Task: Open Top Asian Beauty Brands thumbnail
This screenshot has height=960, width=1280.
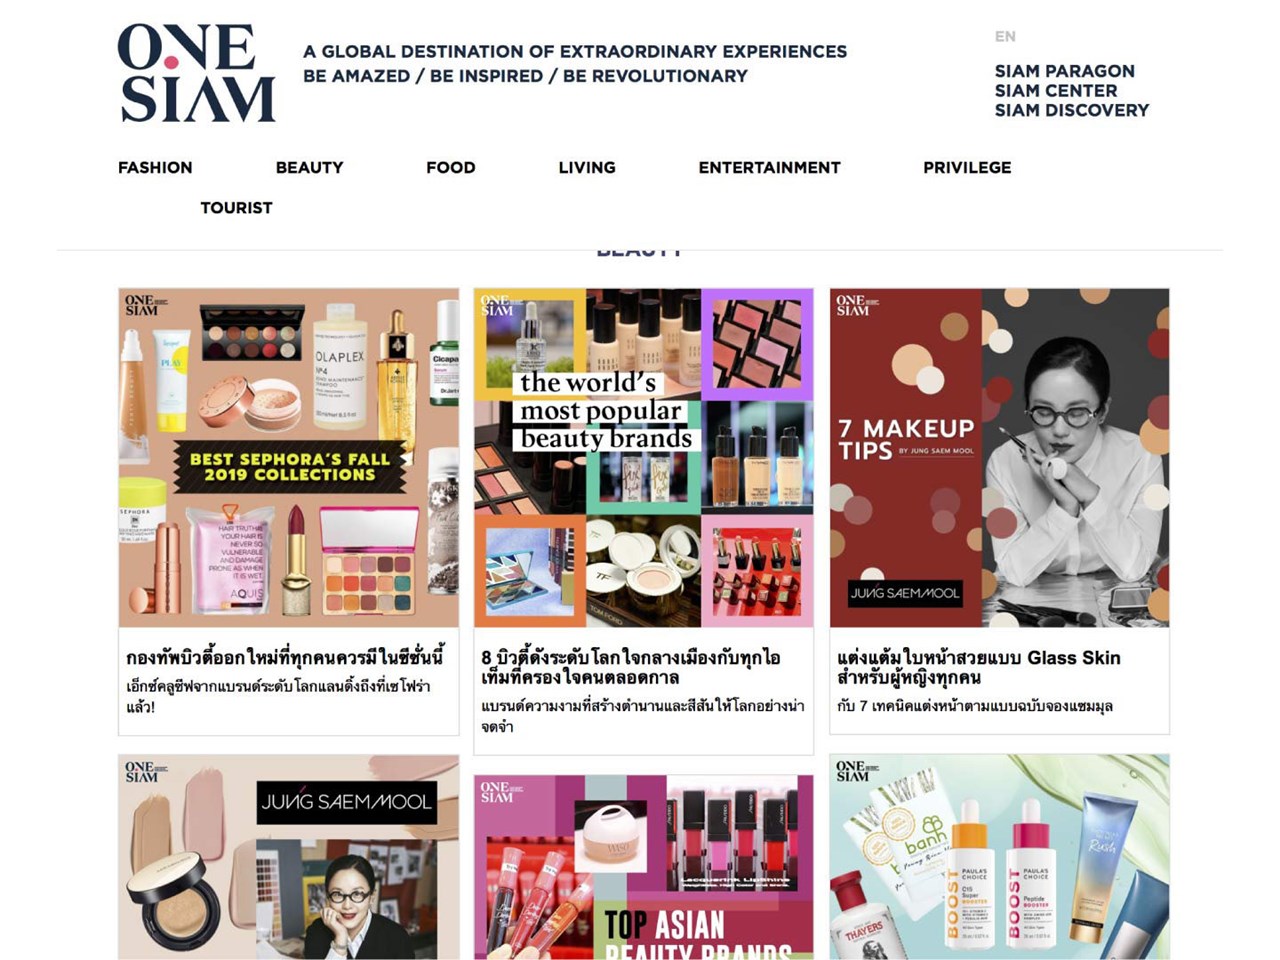Action: 644,866
